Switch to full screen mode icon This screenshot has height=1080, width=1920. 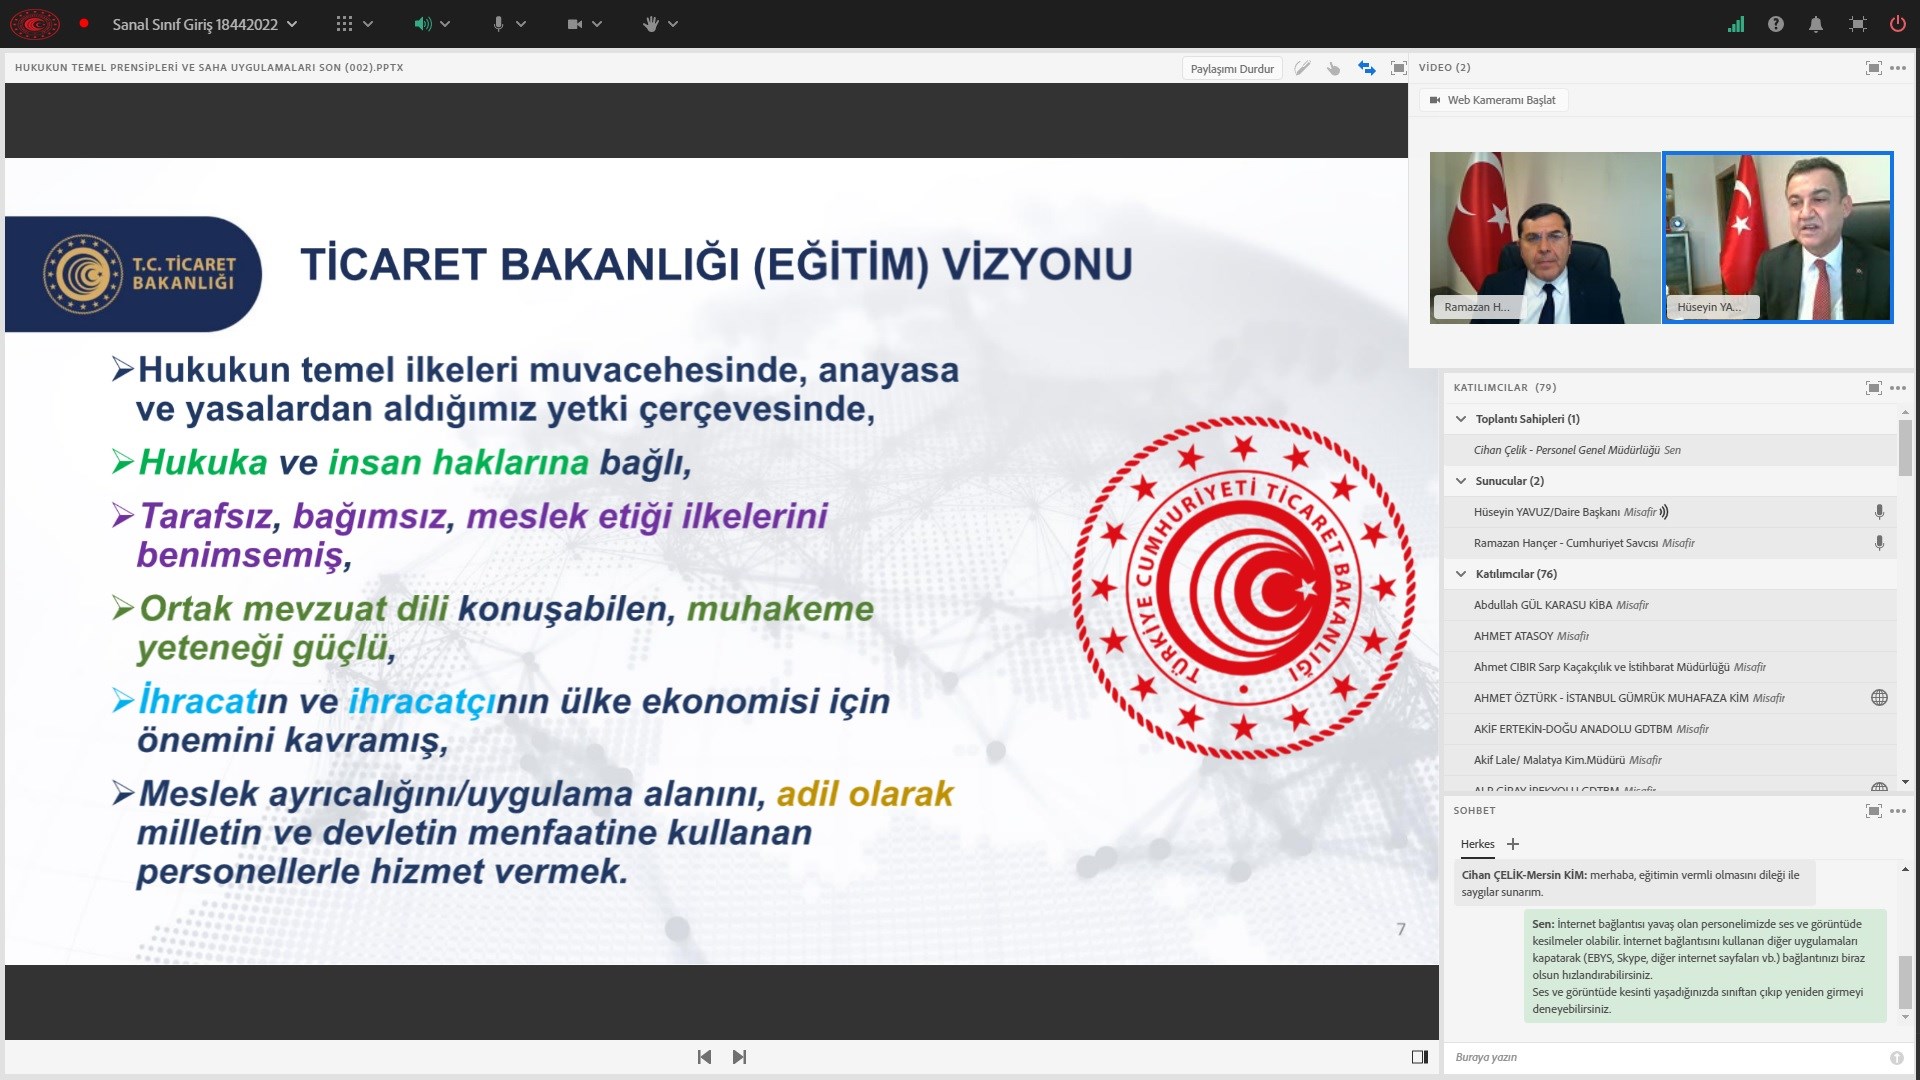(x=1857, y=24)
